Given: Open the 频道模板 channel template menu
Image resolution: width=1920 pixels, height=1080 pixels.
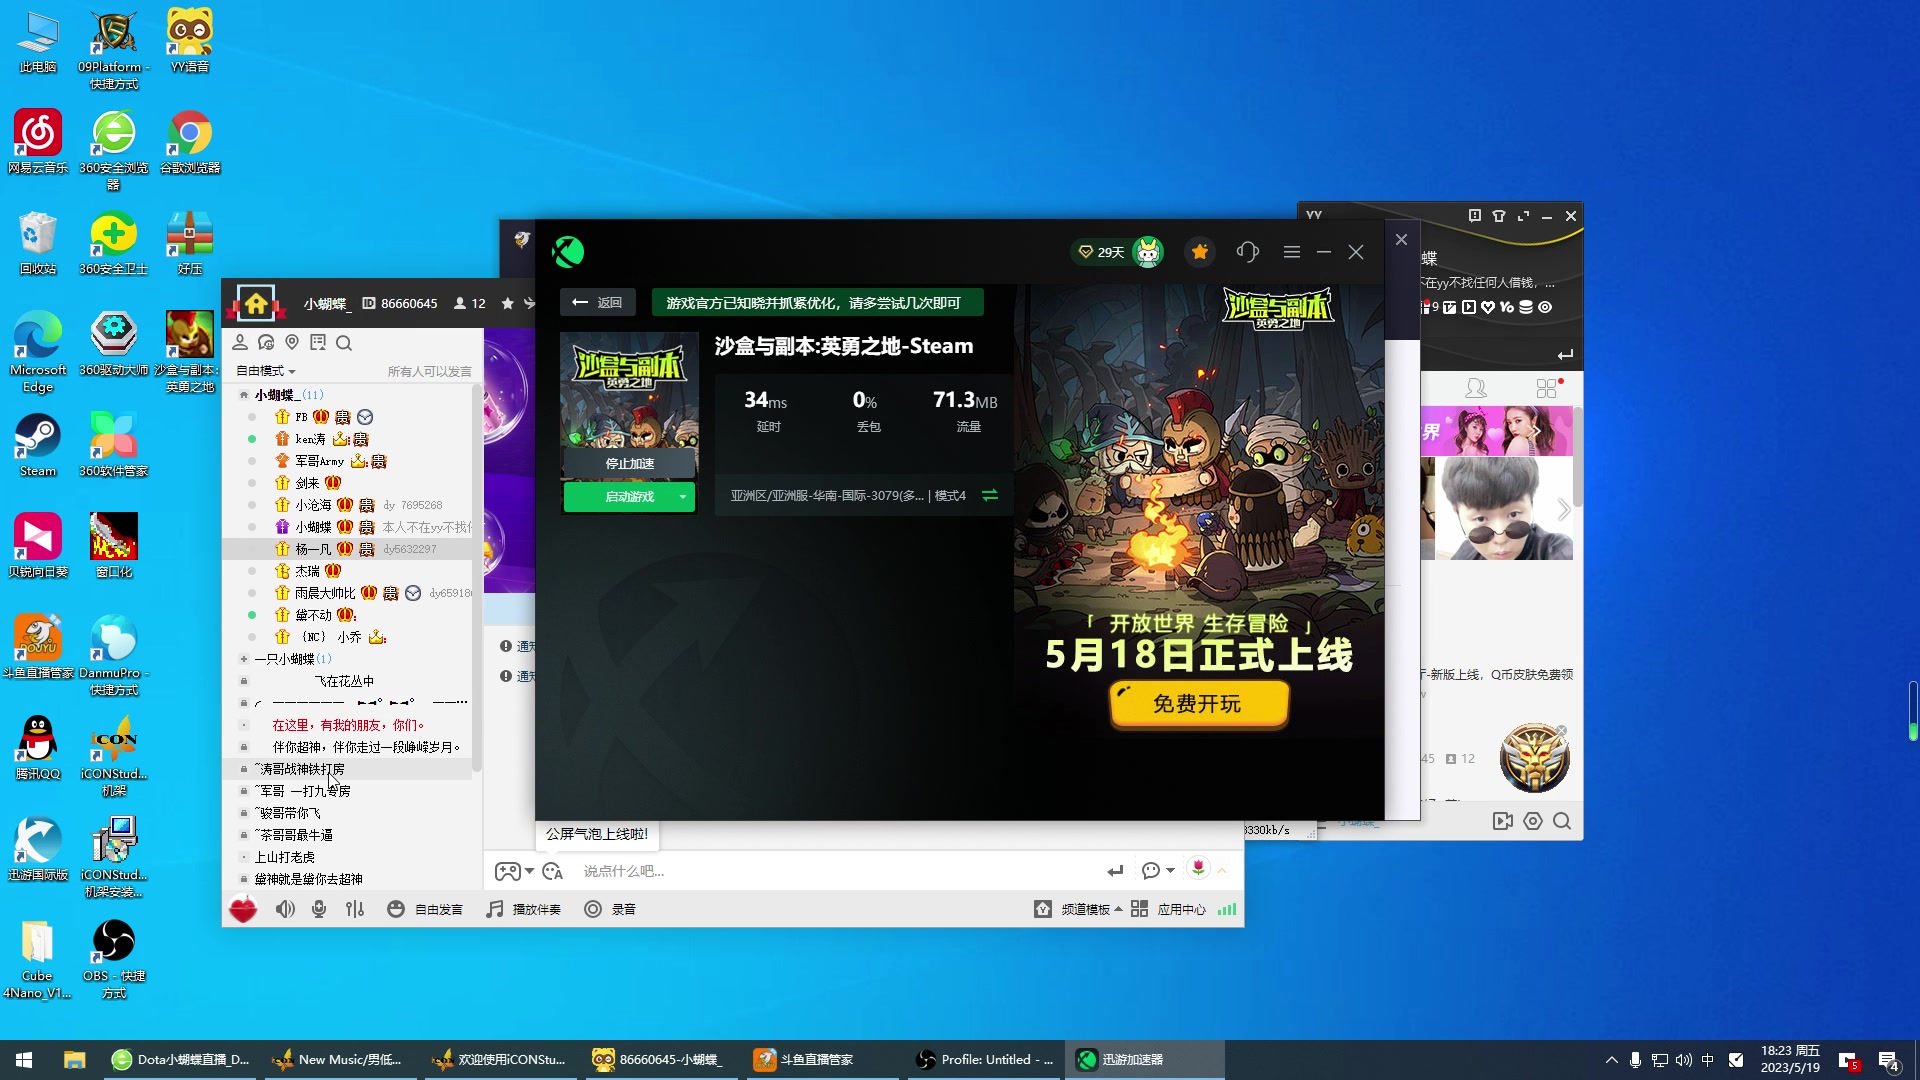Looking at the screenshot, I should [x=1078, y=909].
